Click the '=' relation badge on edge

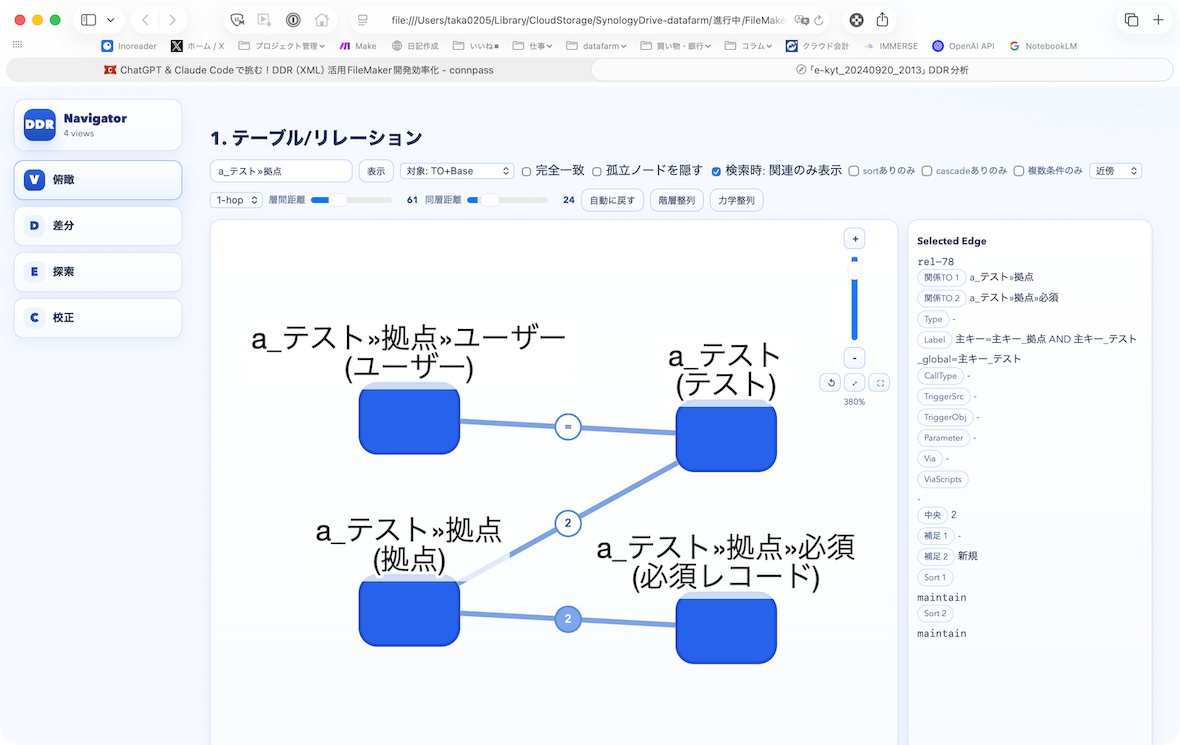click(x=568, y=427)
